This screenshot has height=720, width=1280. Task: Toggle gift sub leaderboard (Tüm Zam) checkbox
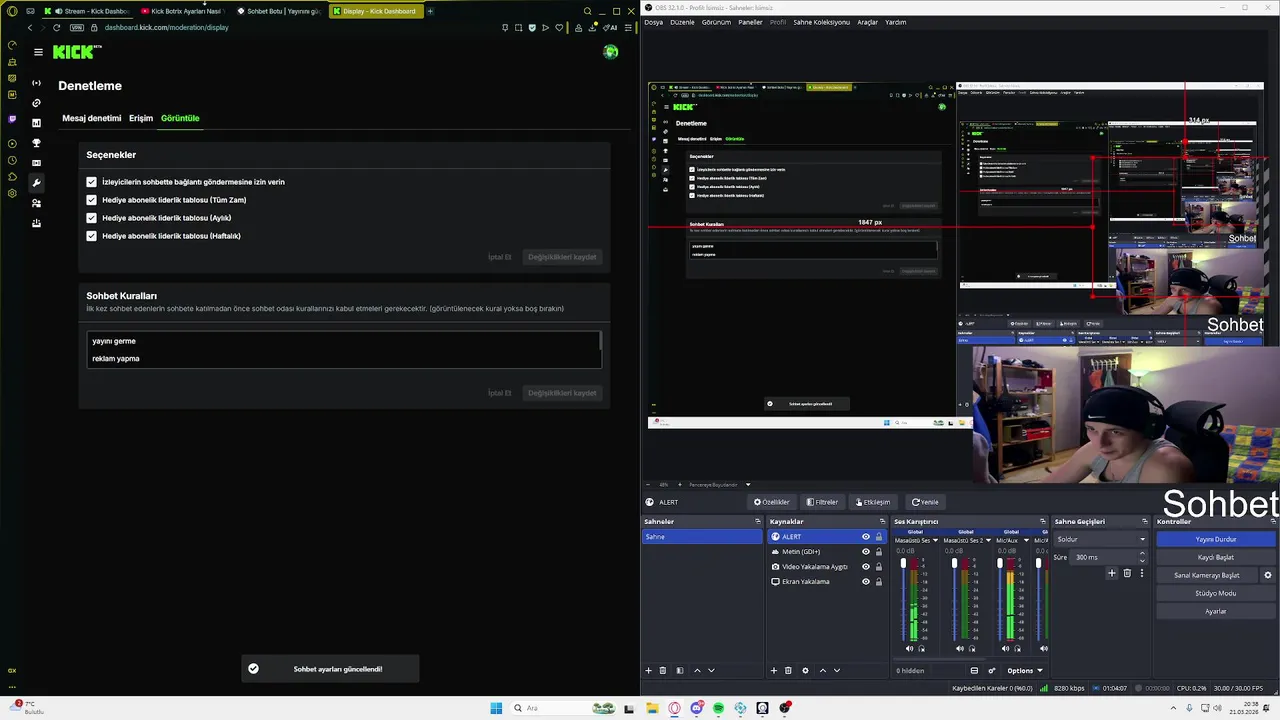[x=91, y=200]
